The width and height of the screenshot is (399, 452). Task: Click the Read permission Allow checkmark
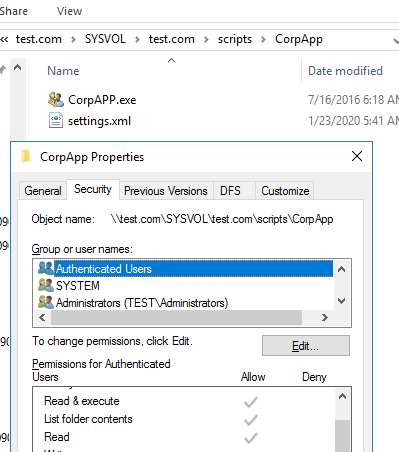pos(251,438)
